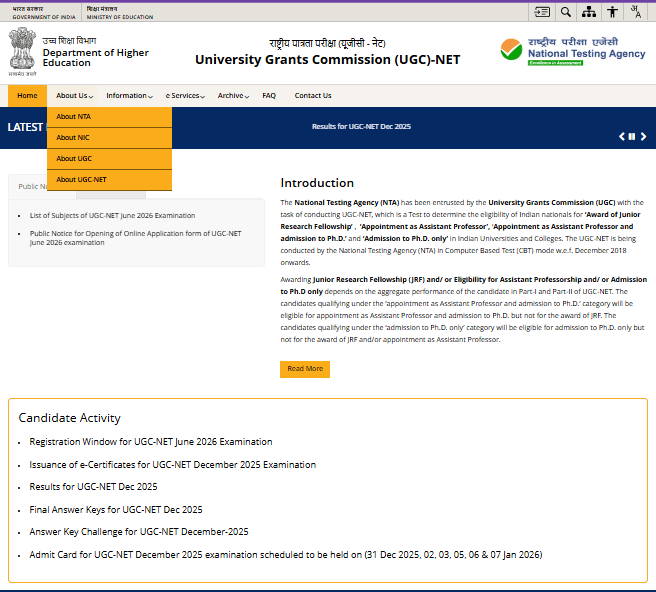Click the language switch icon

(x=636, y=12)
